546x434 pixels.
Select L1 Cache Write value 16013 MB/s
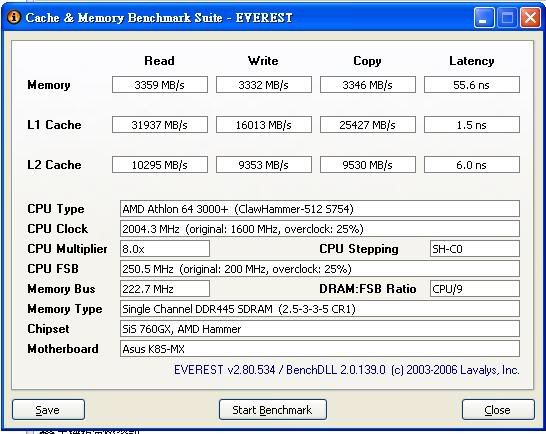(x=264, y=125)
